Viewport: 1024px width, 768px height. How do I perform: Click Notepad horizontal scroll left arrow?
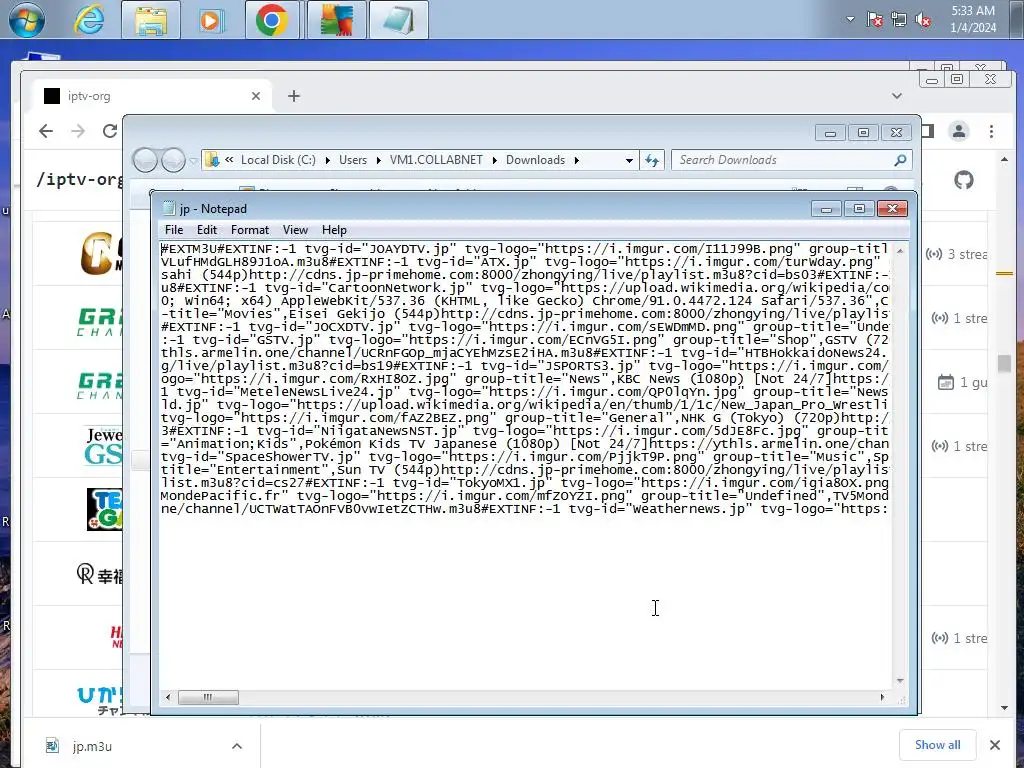coord(168,697)
